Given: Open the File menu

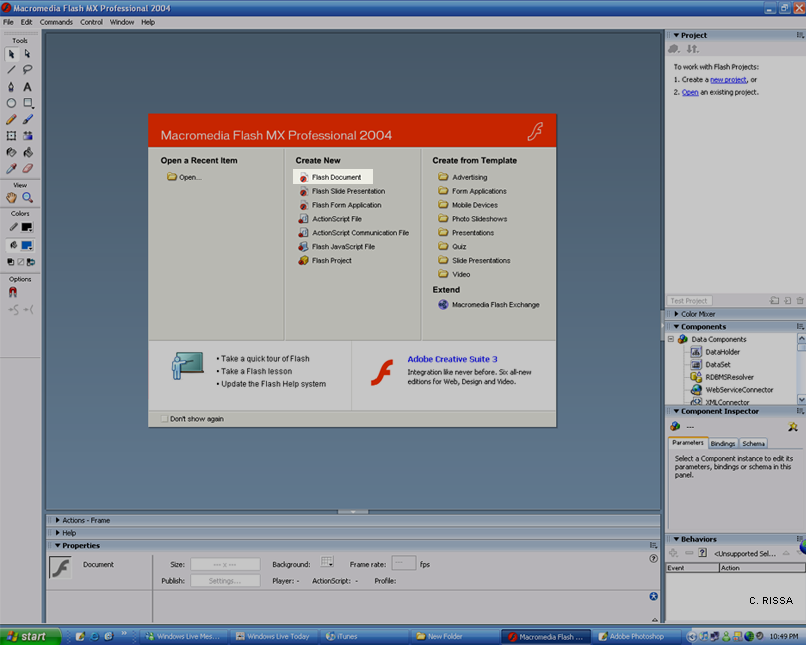Looking at the screenshot, I should 8,22.
